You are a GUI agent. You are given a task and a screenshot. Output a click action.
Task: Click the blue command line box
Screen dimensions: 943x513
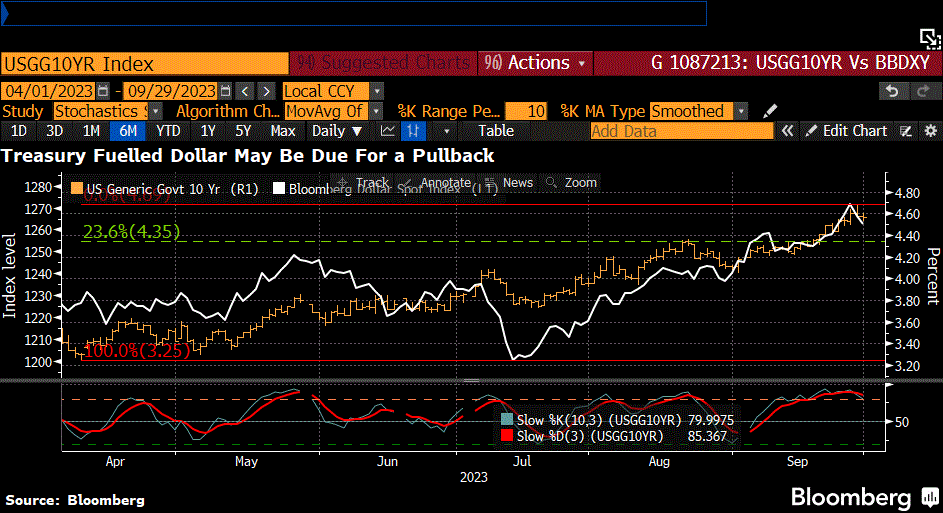[x=354, y=13]
